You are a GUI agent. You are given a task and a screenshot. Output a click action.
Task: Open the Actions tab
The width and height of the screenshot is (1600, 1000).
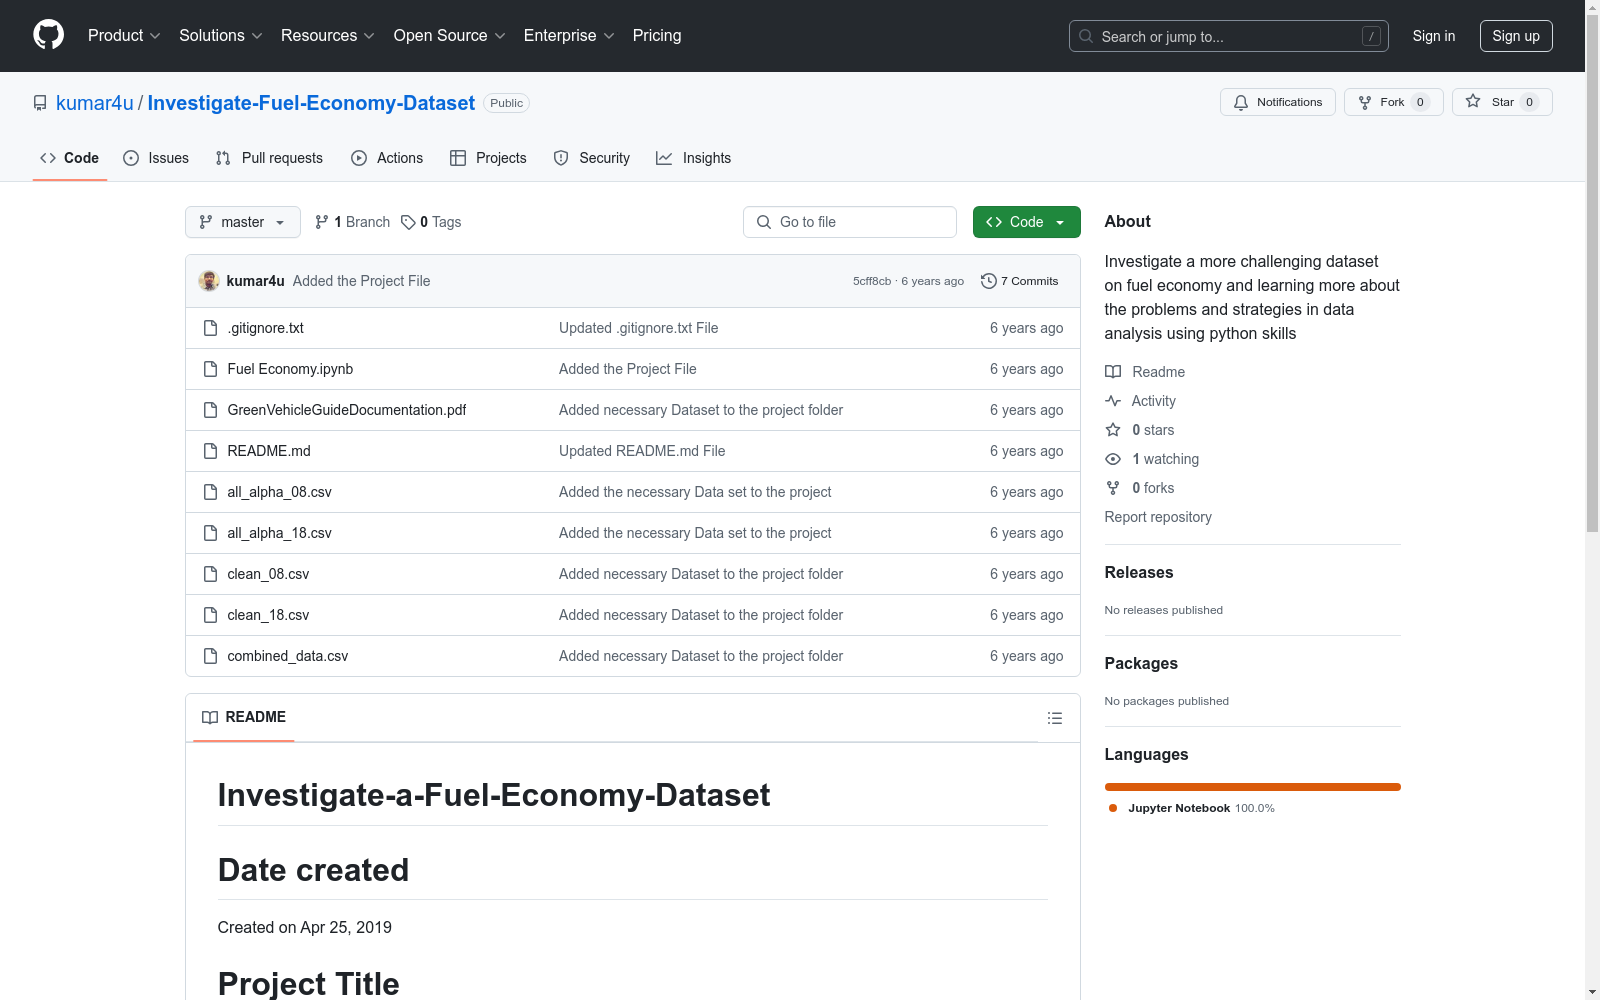(x=387, y=158)
